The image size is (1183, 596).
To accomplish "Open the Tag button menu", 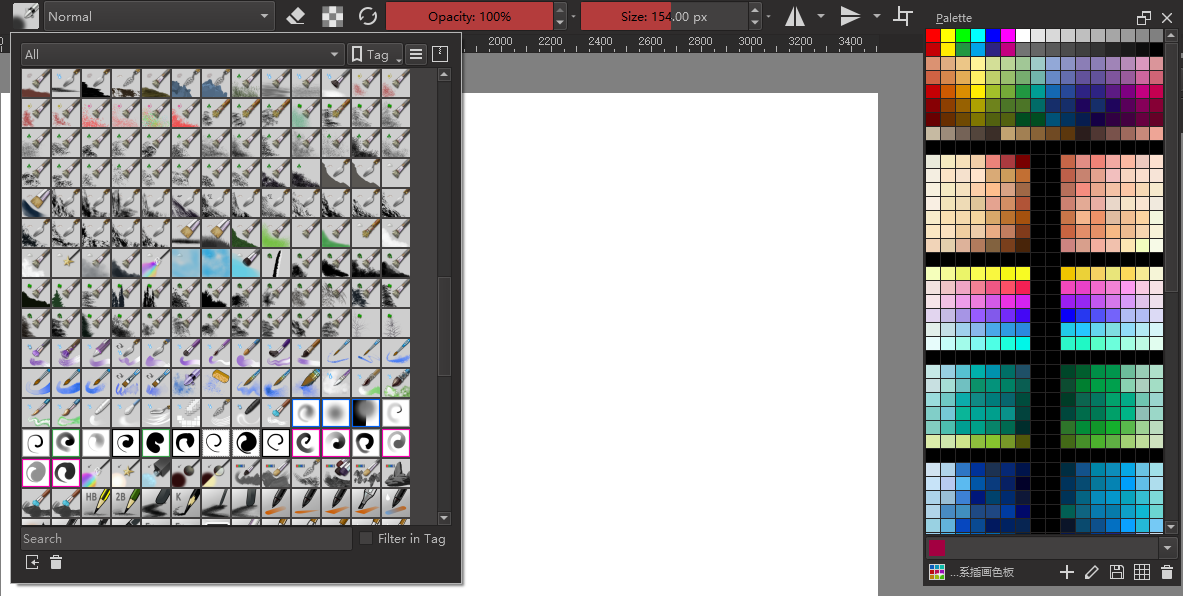I will click(375, 54).
